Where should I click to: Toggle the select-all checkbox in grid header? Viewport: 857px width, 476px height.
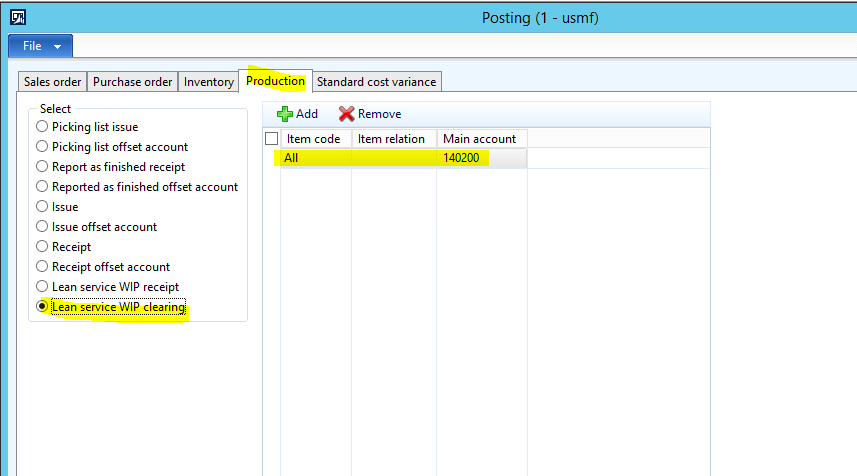tap(271, 139)
